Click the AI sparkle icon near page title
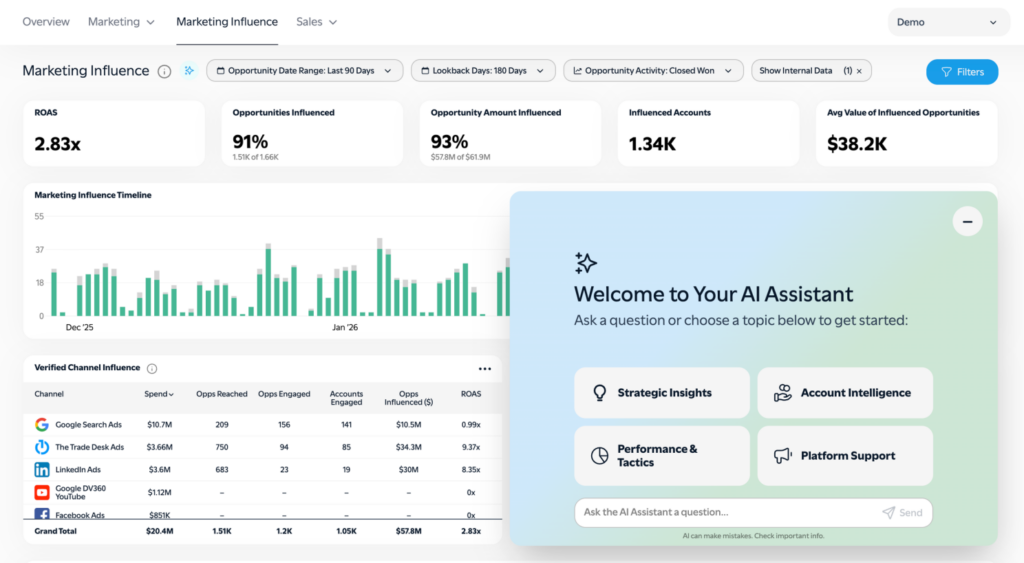This screenshot has height=563, width=1024. pyautogui.click(x=189, y=71)
